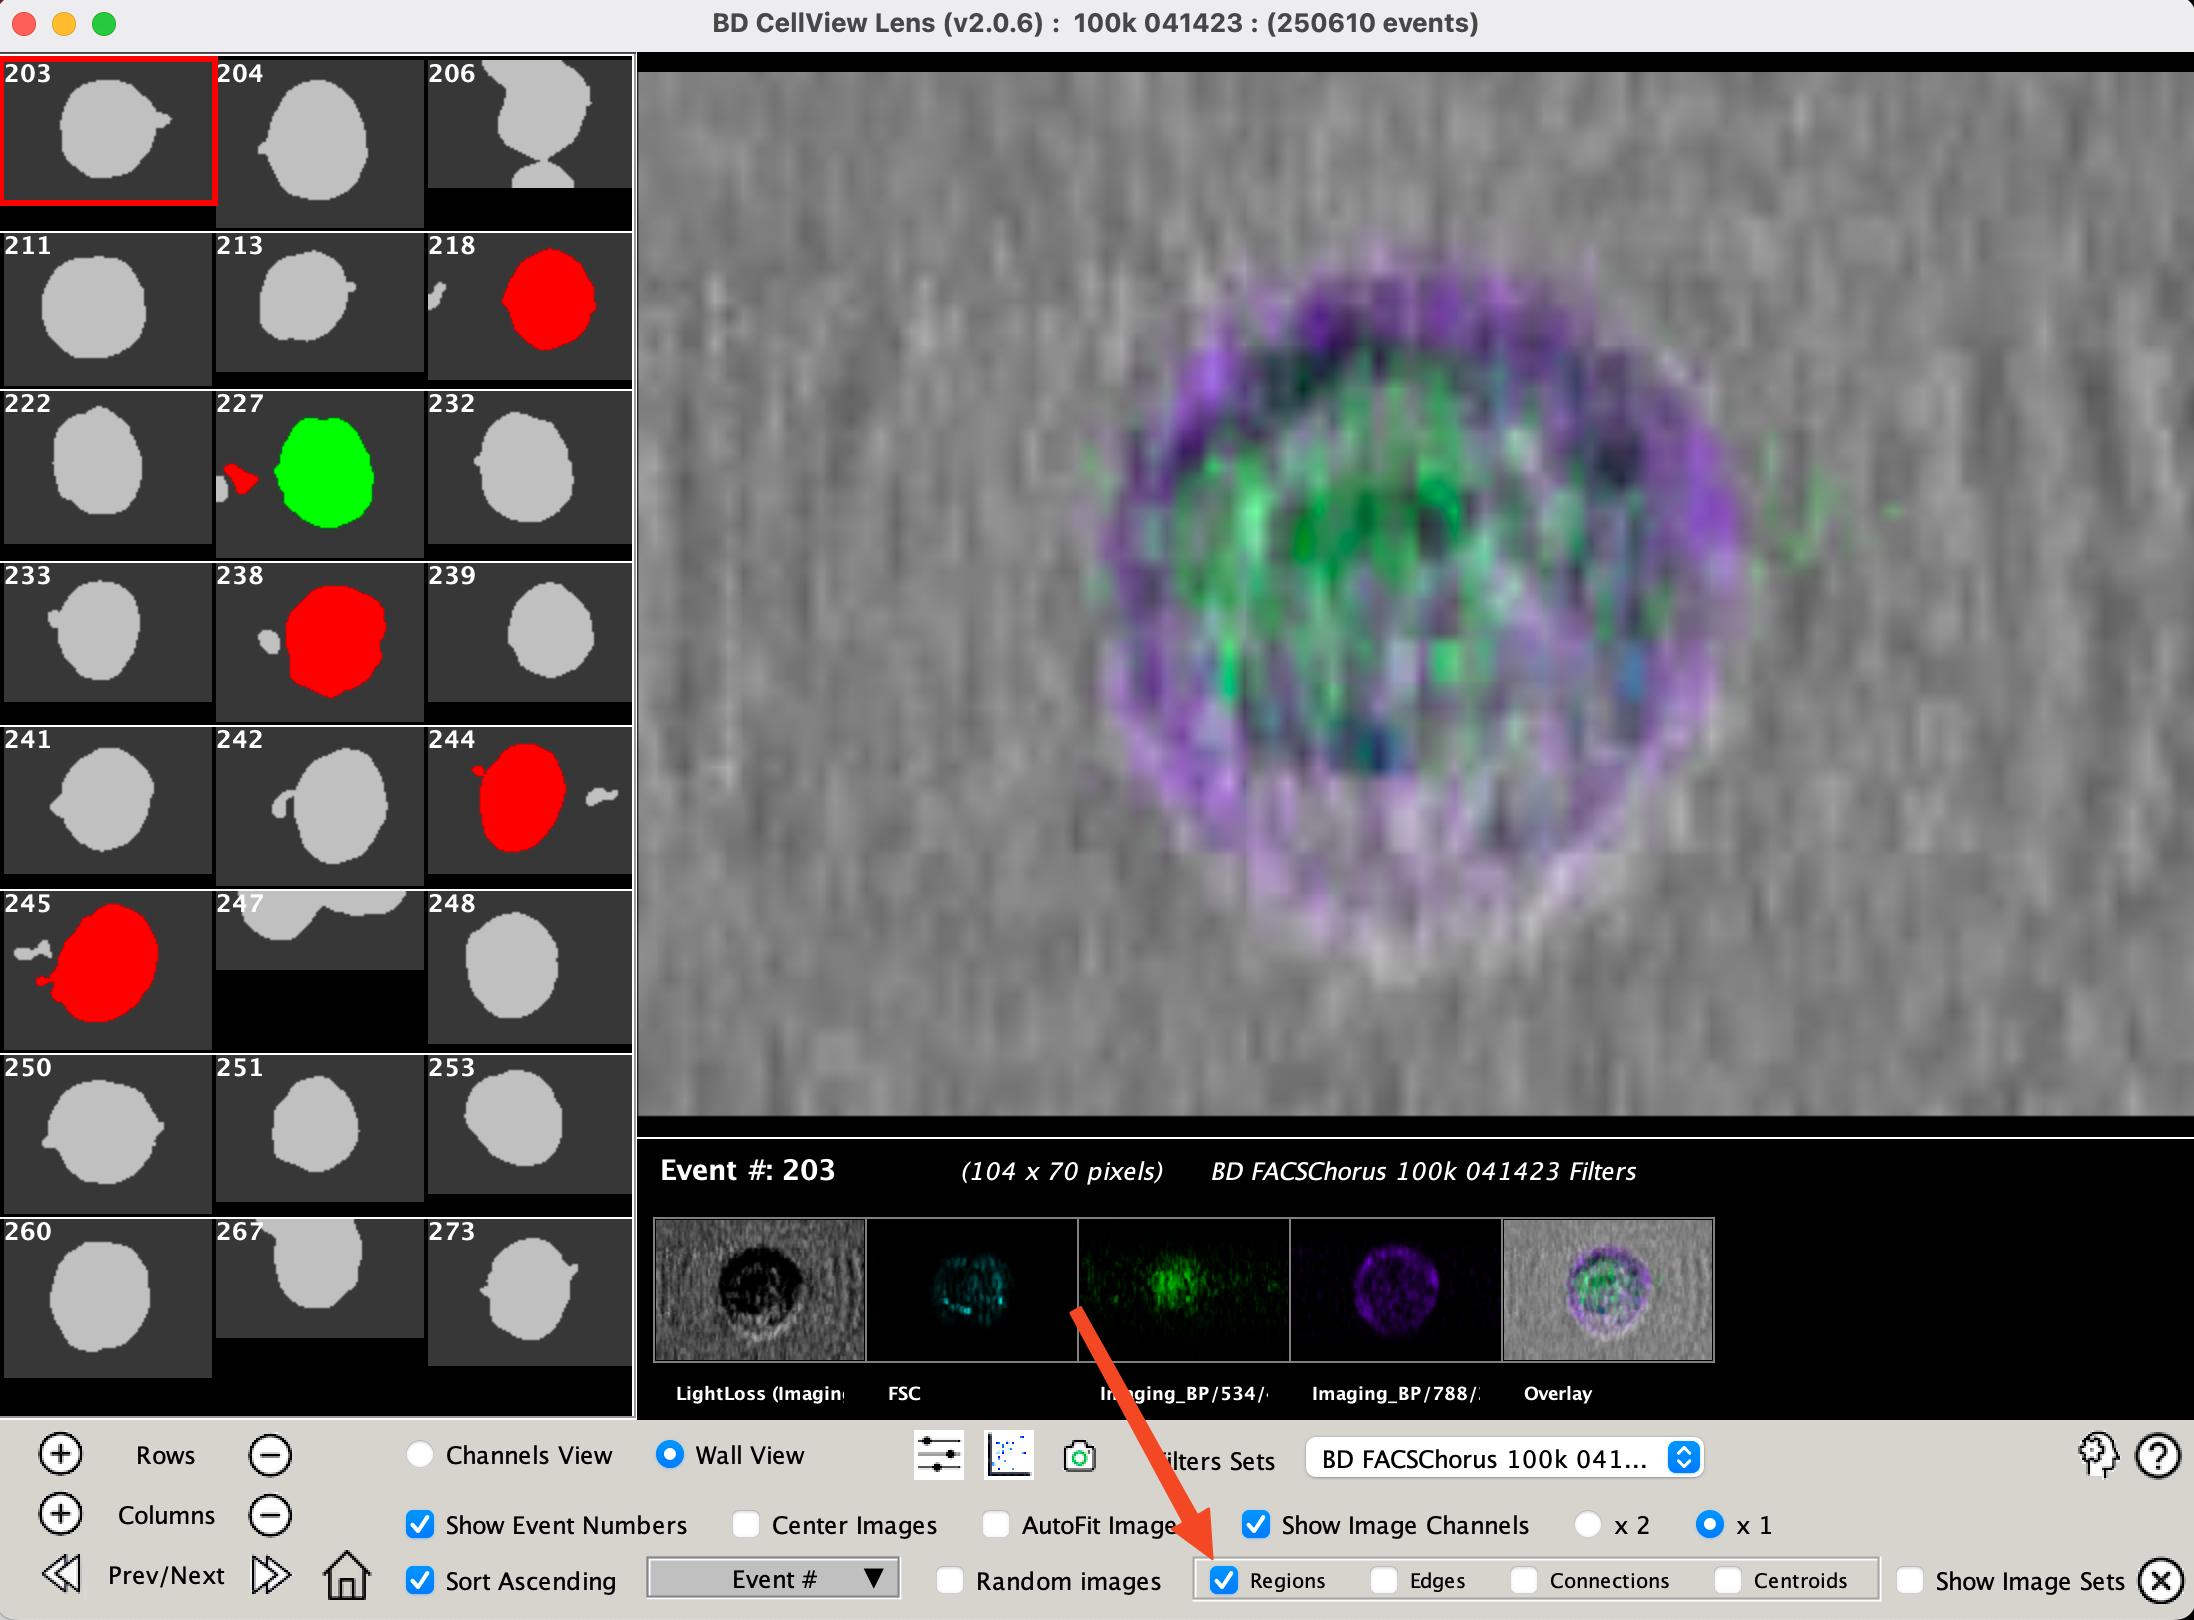The image size is (2194, 1620).
Task: Open the scatter plot icon
Action: [1008, 1455]
